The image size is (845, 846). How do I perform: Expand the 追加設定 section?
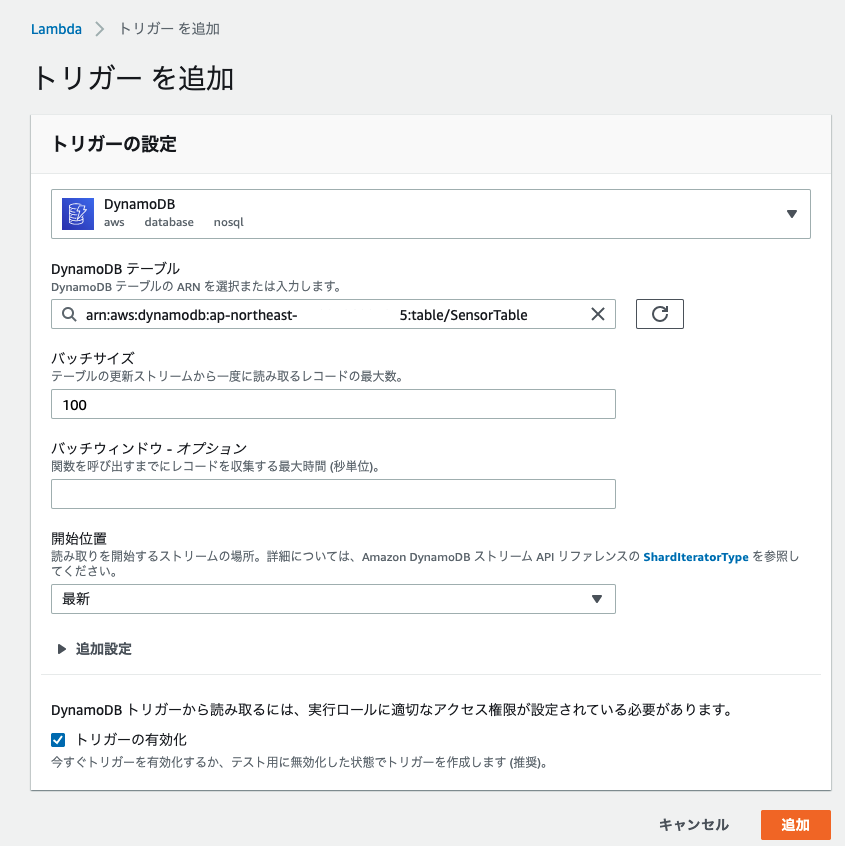click(x=95, y=649)
